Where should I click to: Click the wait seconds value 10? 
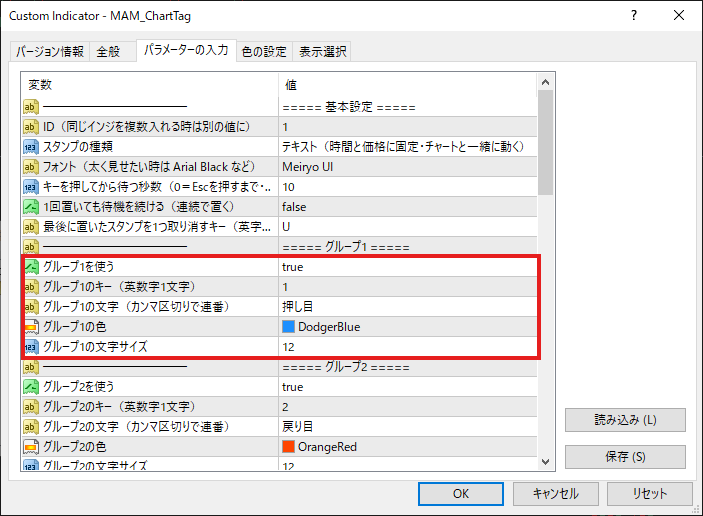click(408, 187)
